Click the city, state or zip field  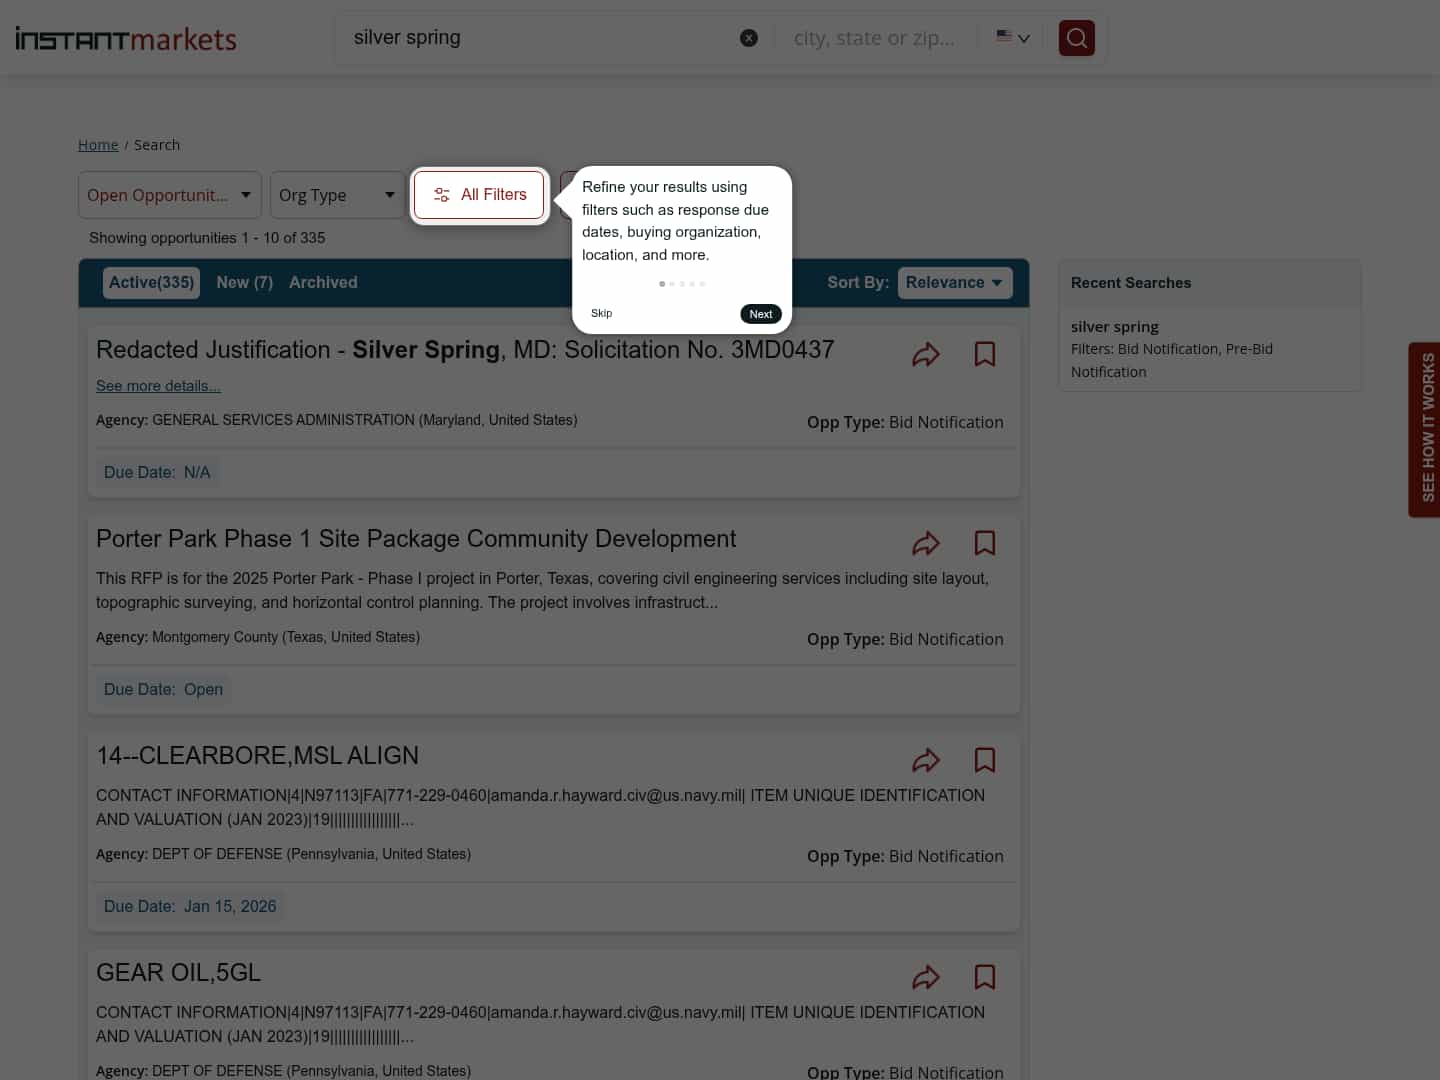(874, 38)
